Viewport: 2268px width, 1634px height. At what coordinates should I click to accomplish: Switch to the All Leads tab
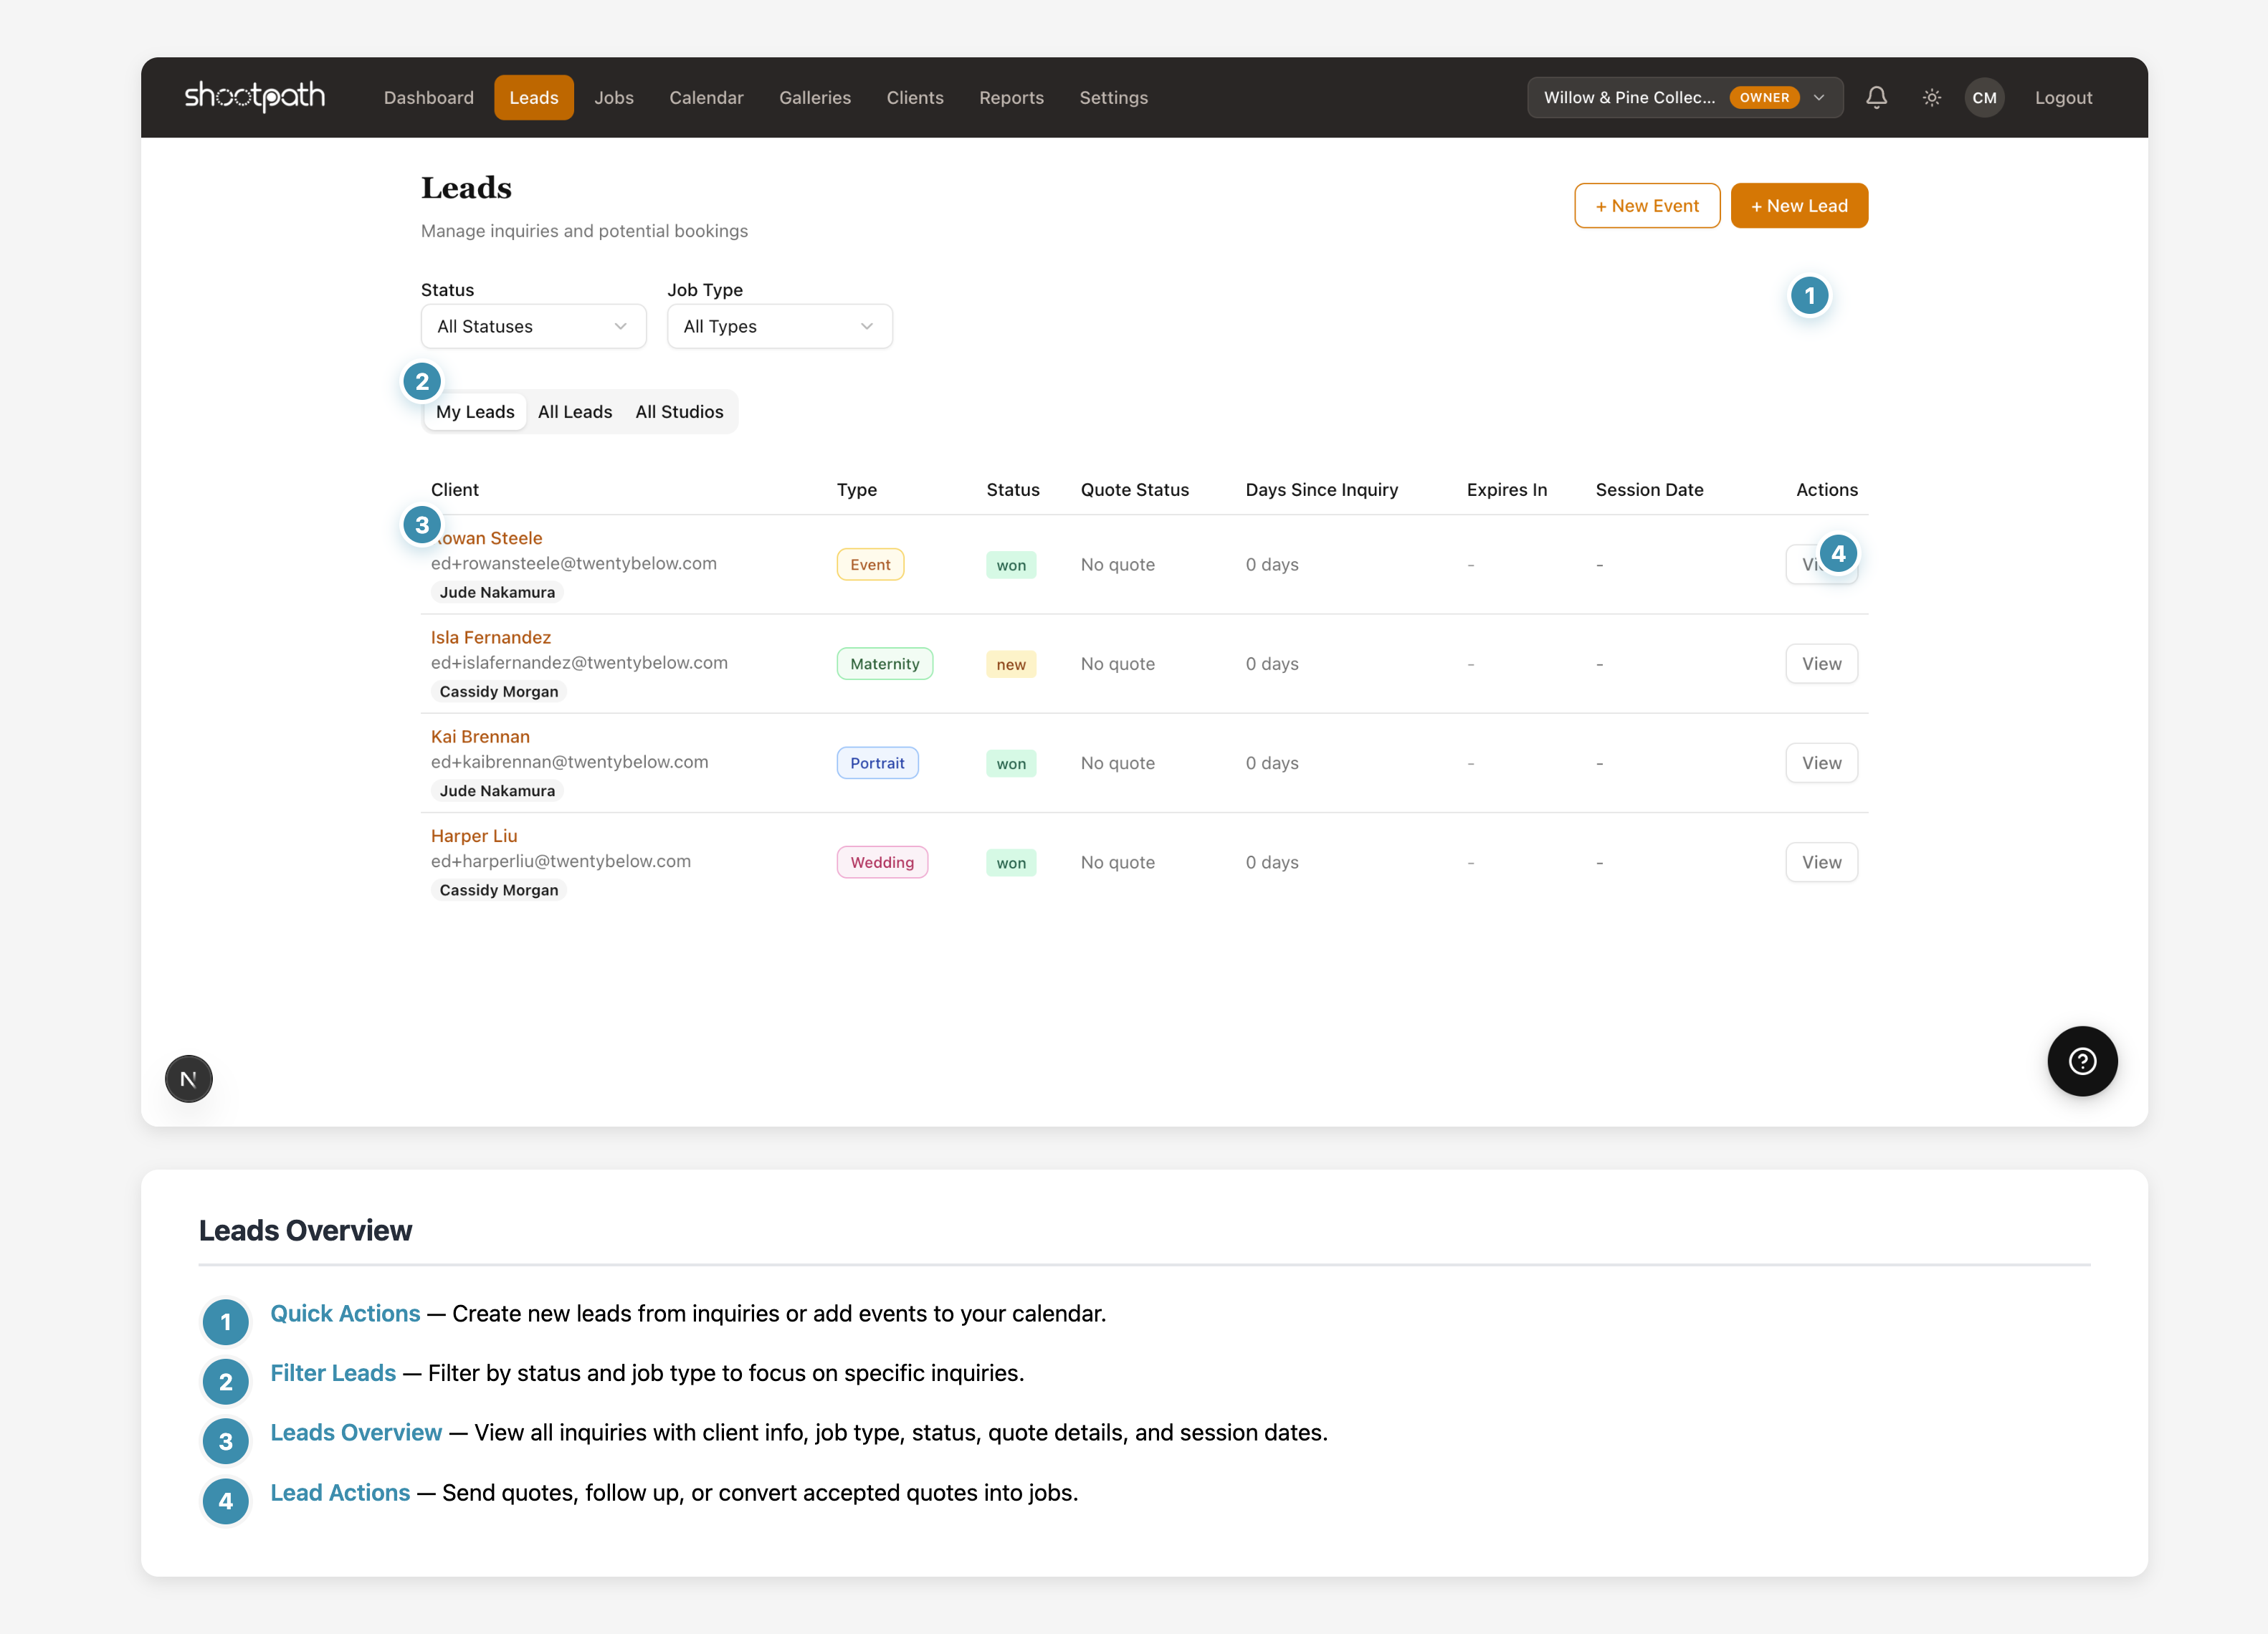tap(575, 411)
